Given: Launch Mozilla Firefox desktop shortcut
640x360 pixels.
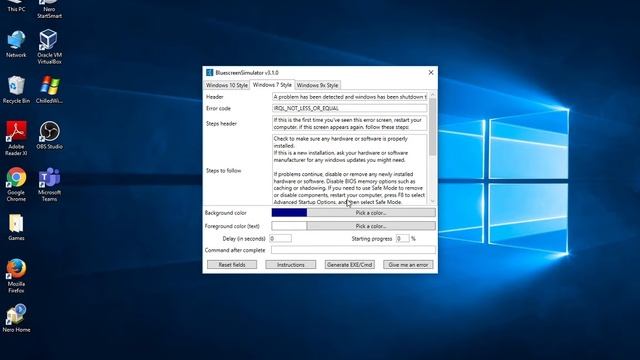Looking at the screenshot, I should click(16, 276).
